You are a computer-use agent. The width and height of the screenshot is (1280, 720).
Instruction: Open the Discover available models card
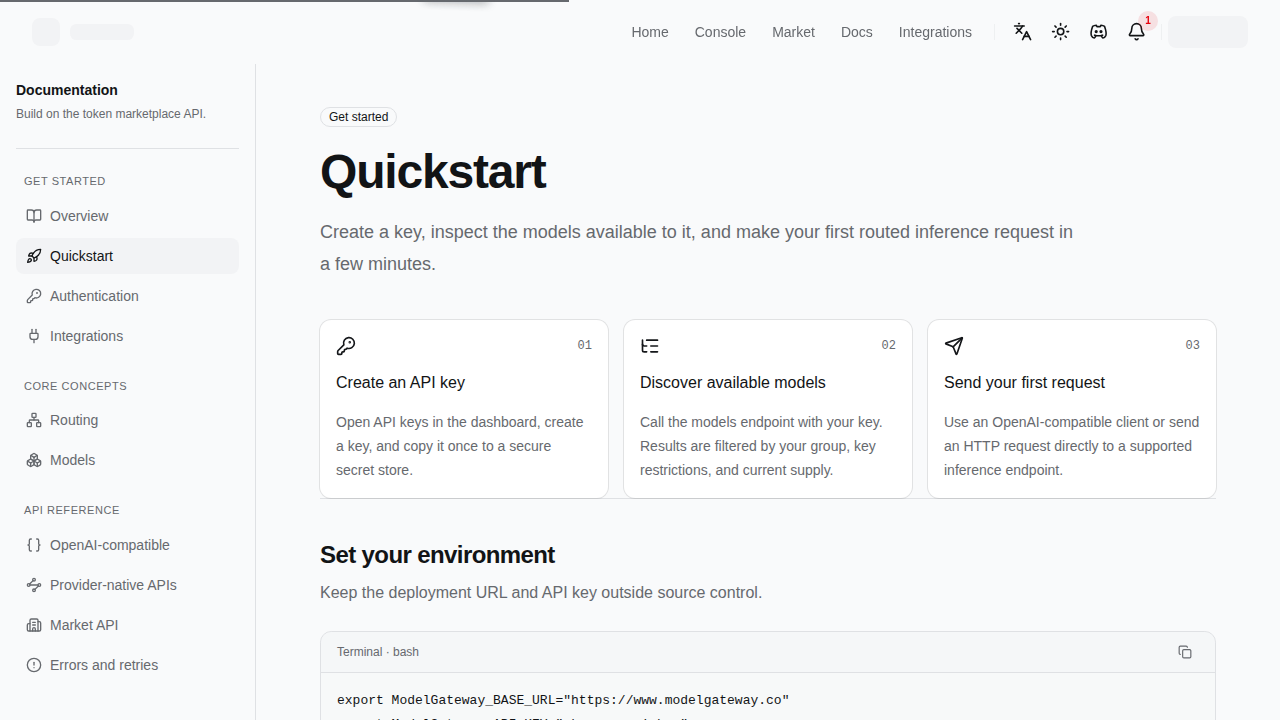click(768, 409)
